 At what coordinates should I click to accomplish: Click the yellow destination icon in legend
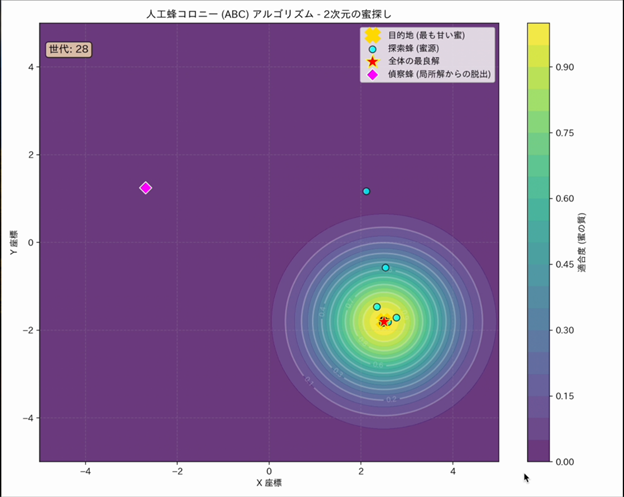pyautogui.click(x=373, y=35)
